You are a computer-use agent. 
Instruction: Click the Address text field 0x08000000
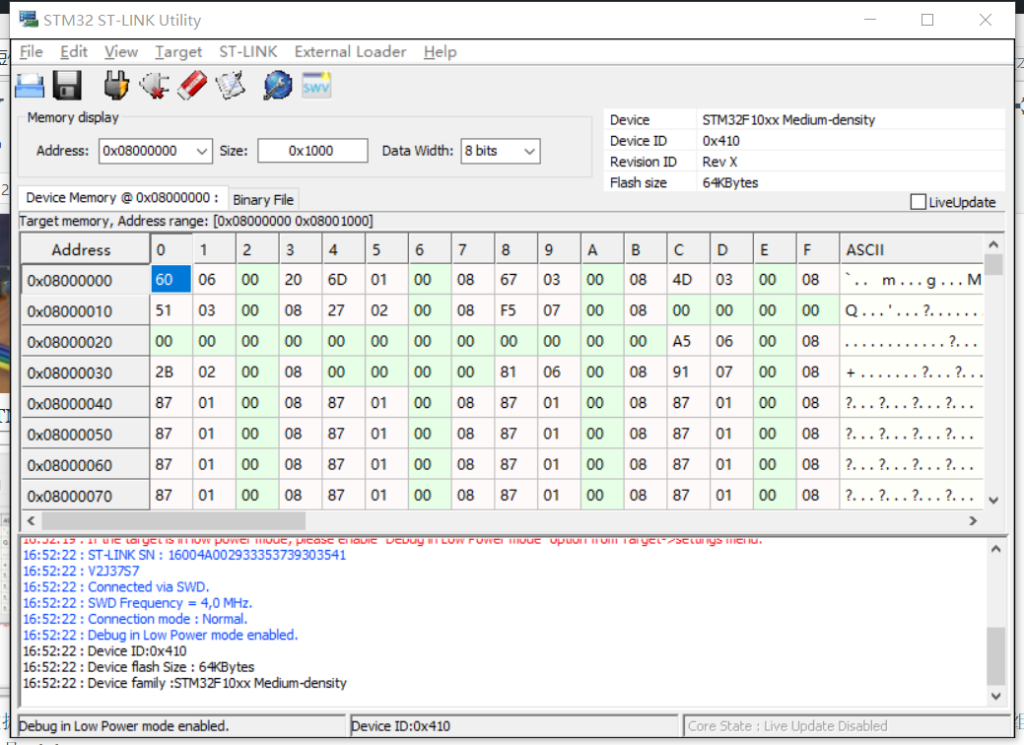[146, 151]
